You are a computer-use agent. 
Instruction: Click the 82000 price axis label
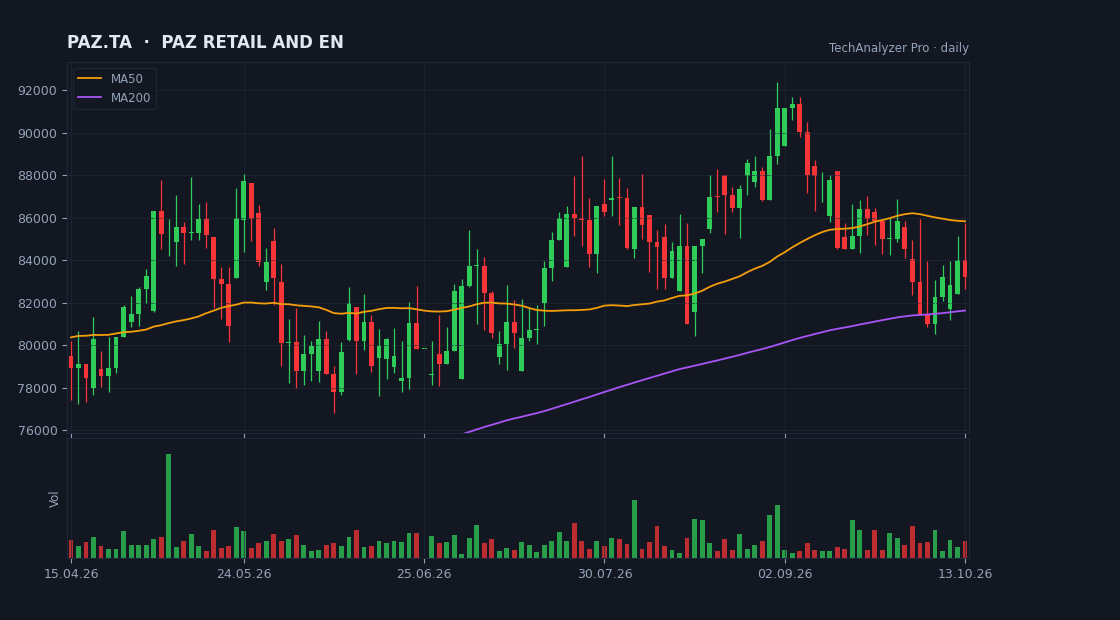pyautogui.click(x=39, y=304)
